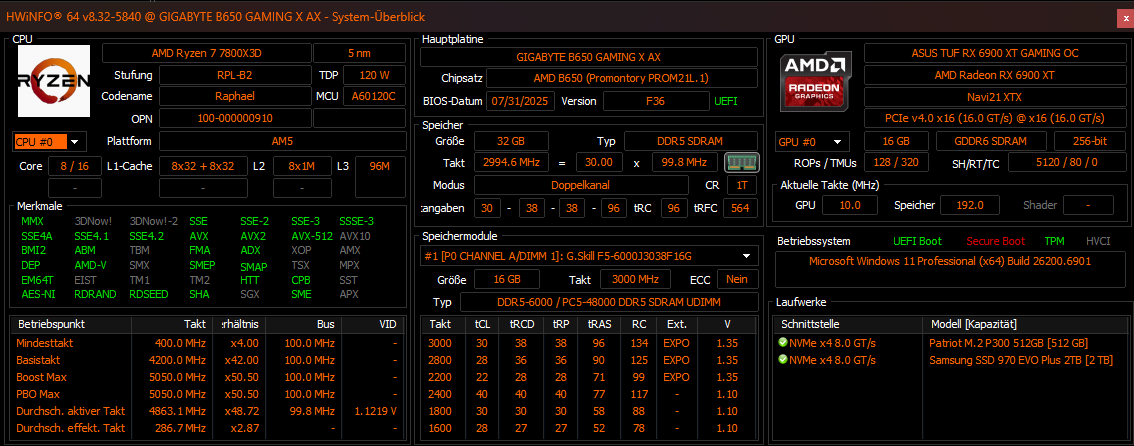Screen dimensions: 1134x446
Task: Click the AMD Radeon Graphics logo
Action: tap(816, 80)
